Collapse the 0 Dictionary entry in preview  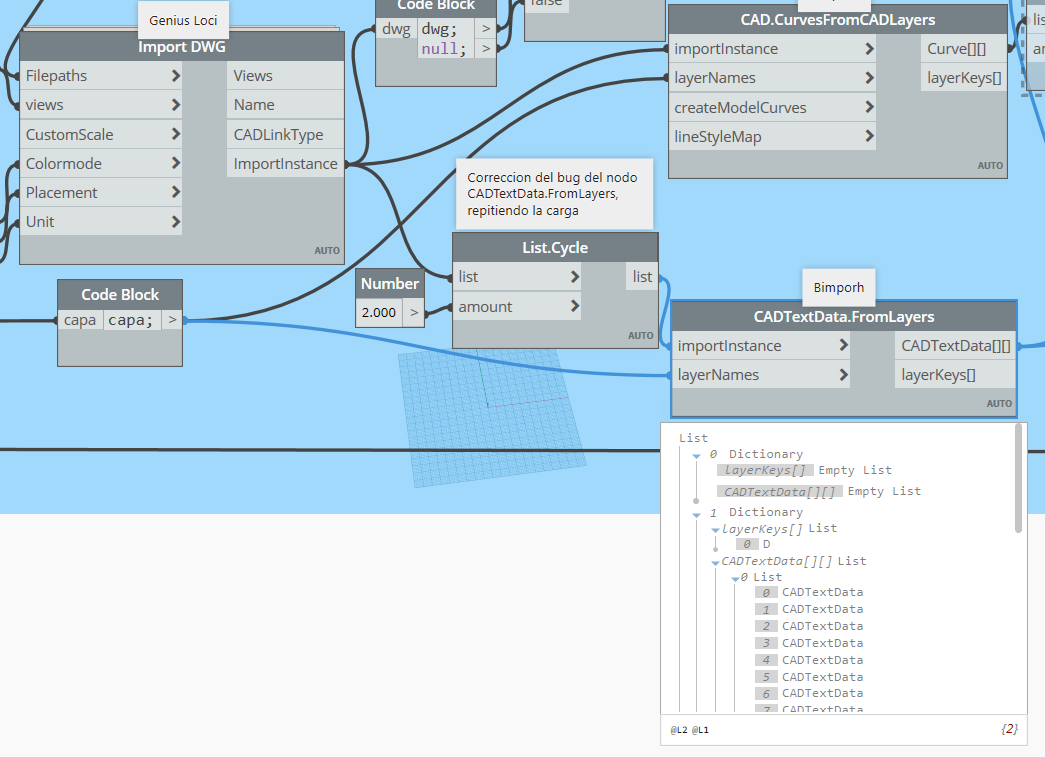coord(696,456)
